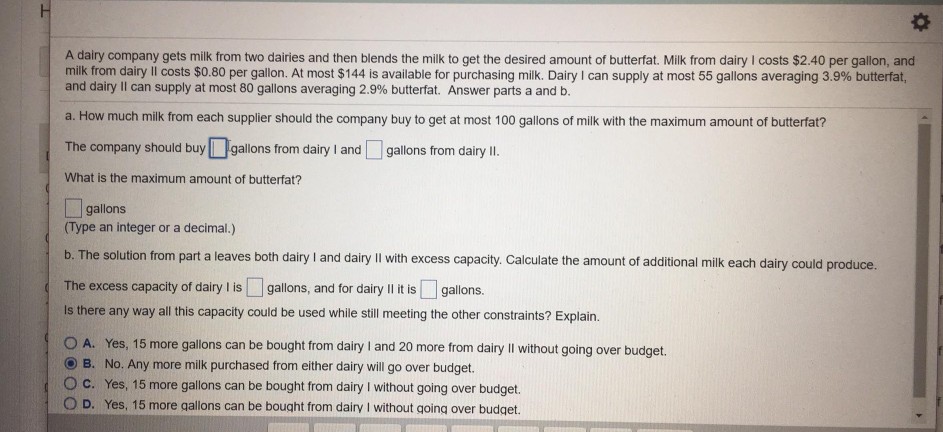943x432 pixels.
Task: Open the settings gear icon
Action: pyautogui.click(x=914, y=20)
